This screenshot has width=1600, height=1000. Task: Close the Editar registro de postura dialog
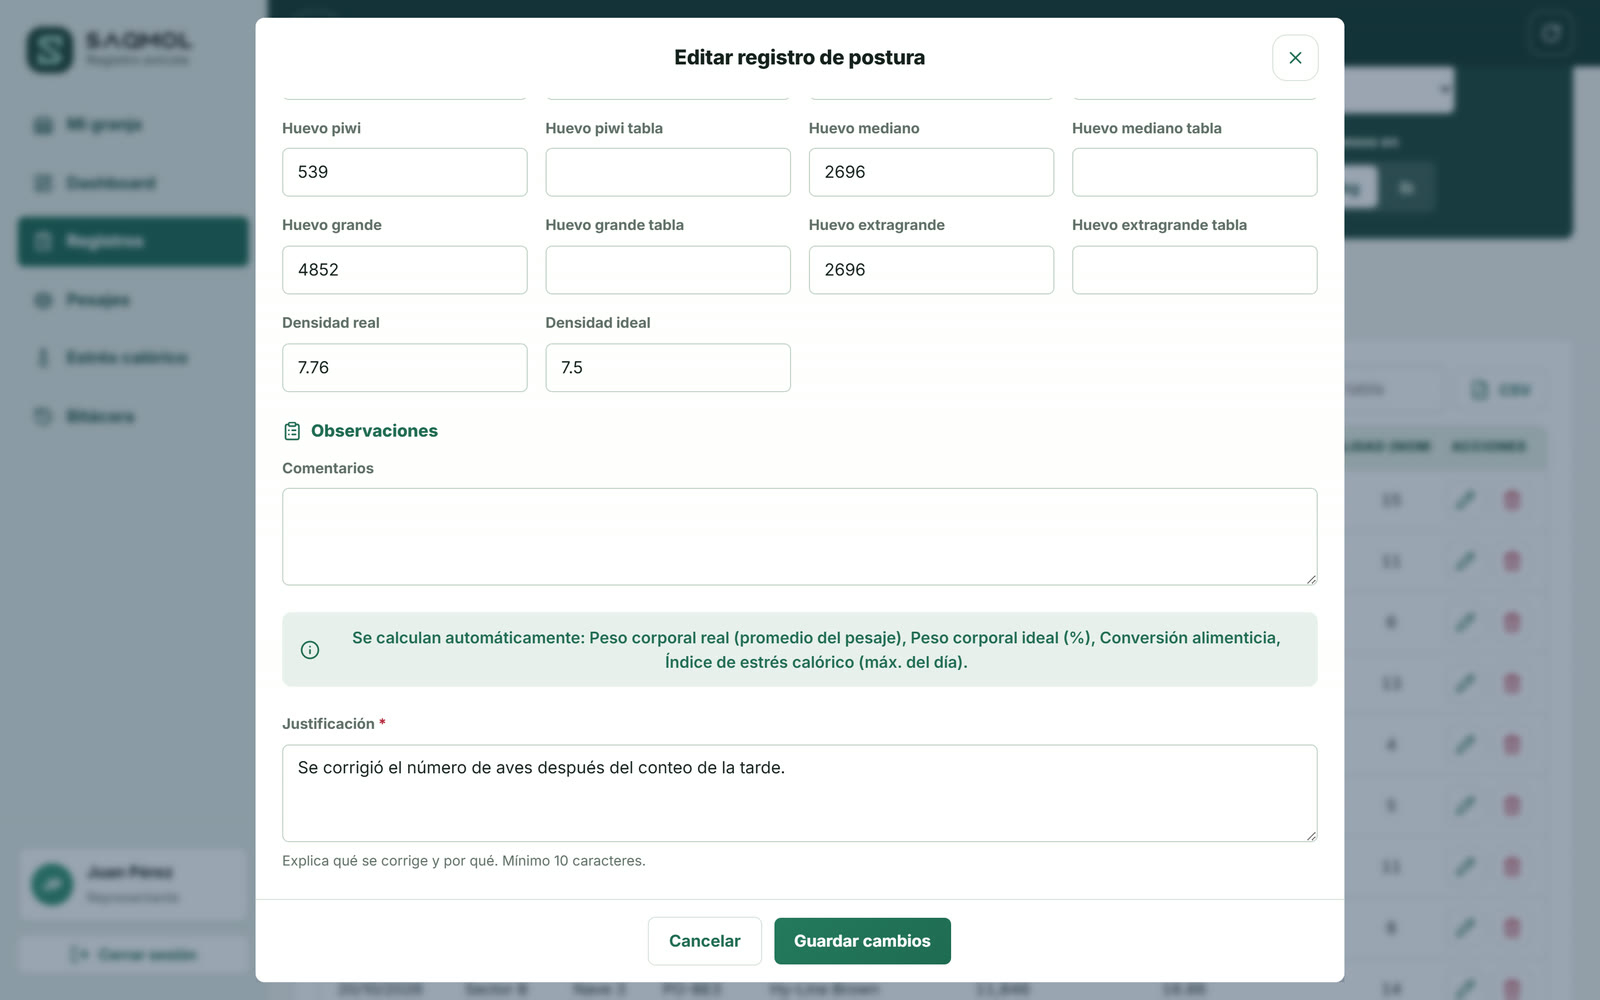click(x=1295, y=58)
